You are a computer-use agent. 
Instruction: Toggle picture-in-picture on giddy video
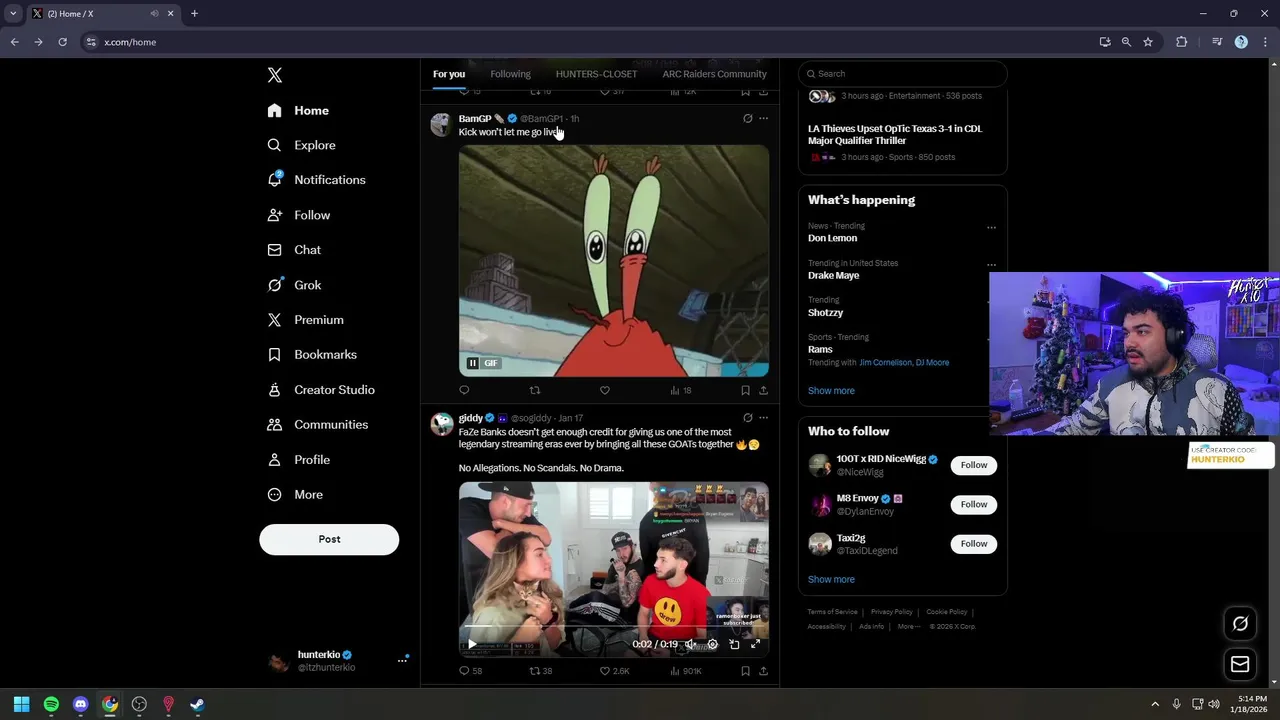[734, 645]
